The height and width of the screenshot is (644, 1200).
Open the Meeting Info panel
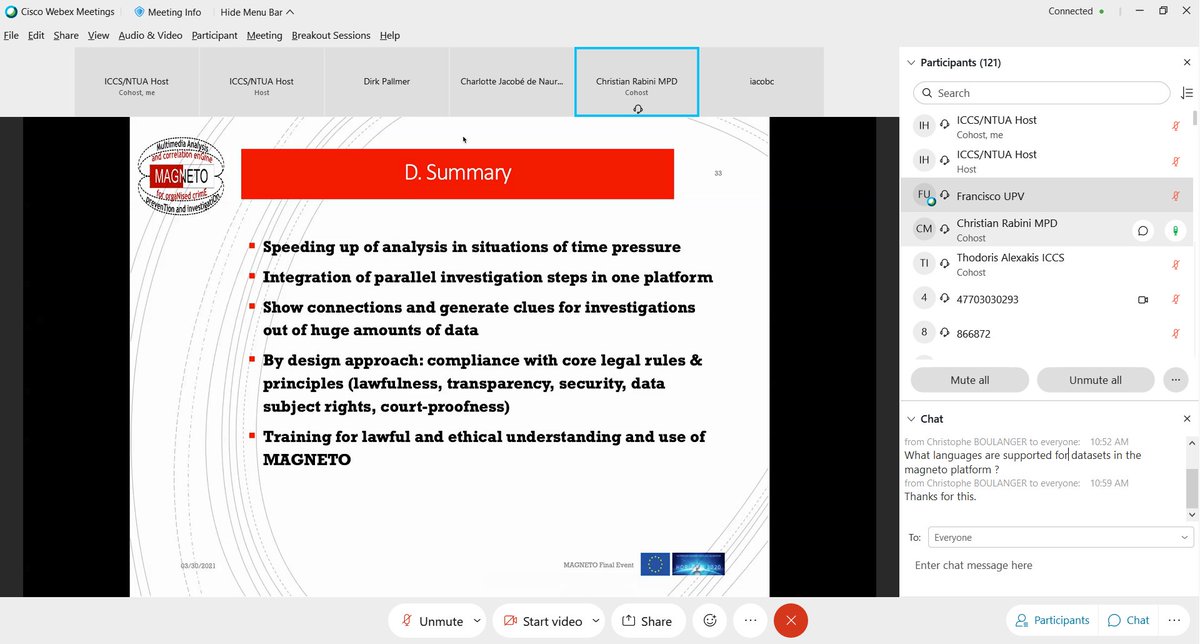pyautogui.click(x=168, y=12)
